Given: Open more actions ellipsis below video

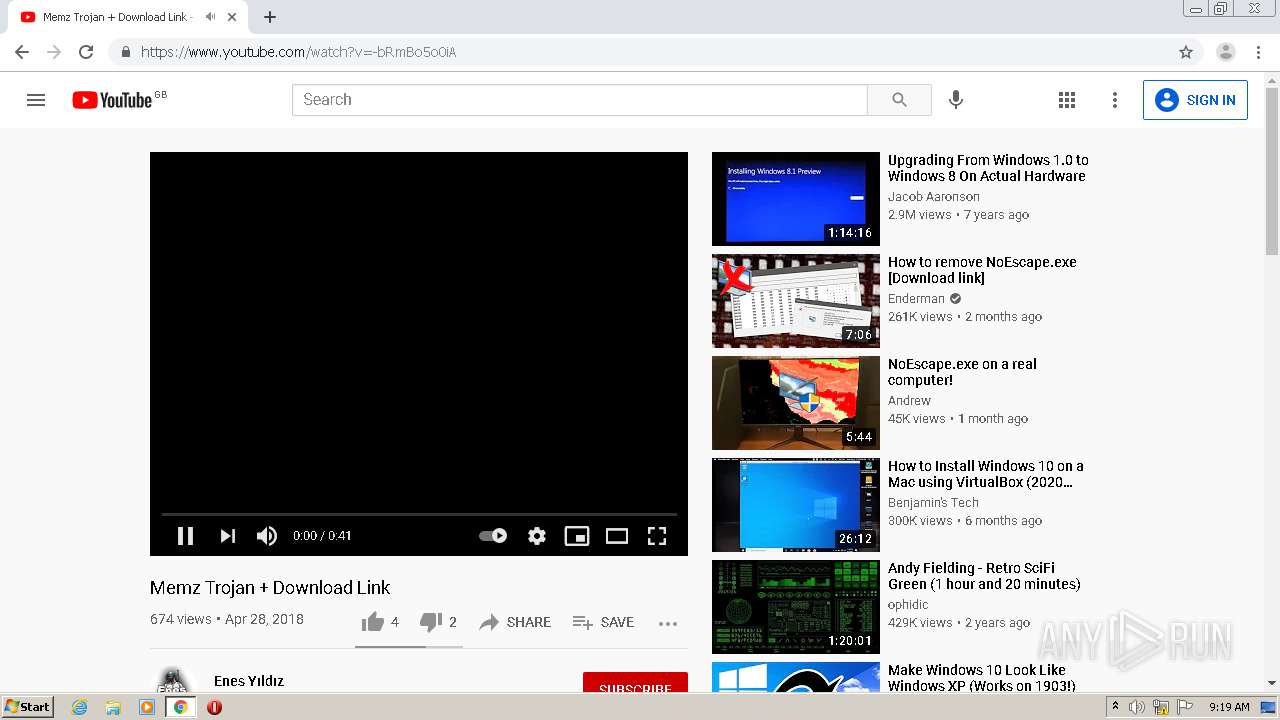Looking at the screenshot, I should pyautogui.click(x=668, y=623).
